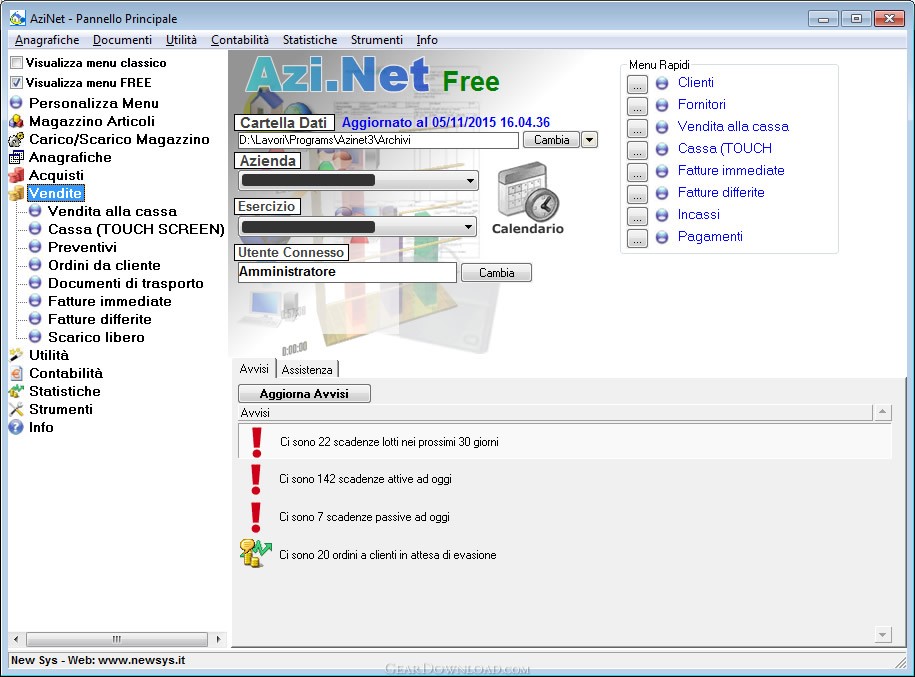The image size is (915, 677).
Task: Click the Carico/Scarico Magazzino gear icon
Action: tap(16, 139)
